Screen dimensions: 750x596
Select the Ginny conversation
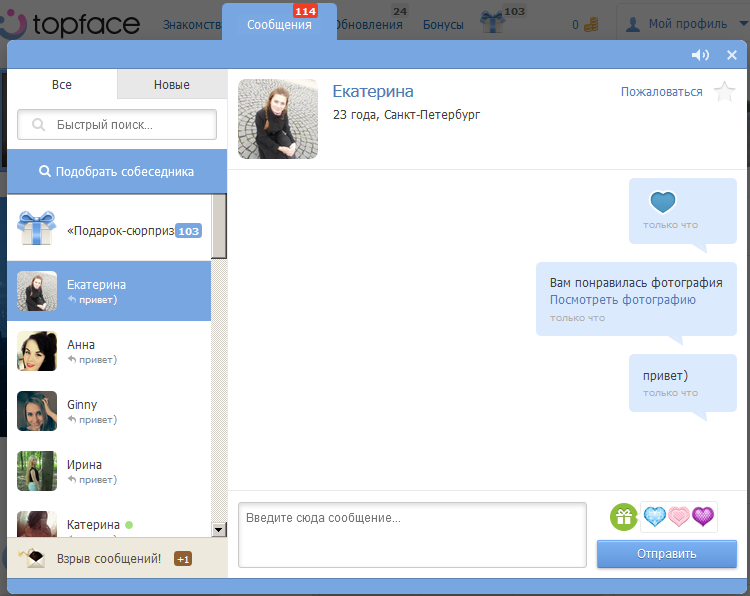109,411
